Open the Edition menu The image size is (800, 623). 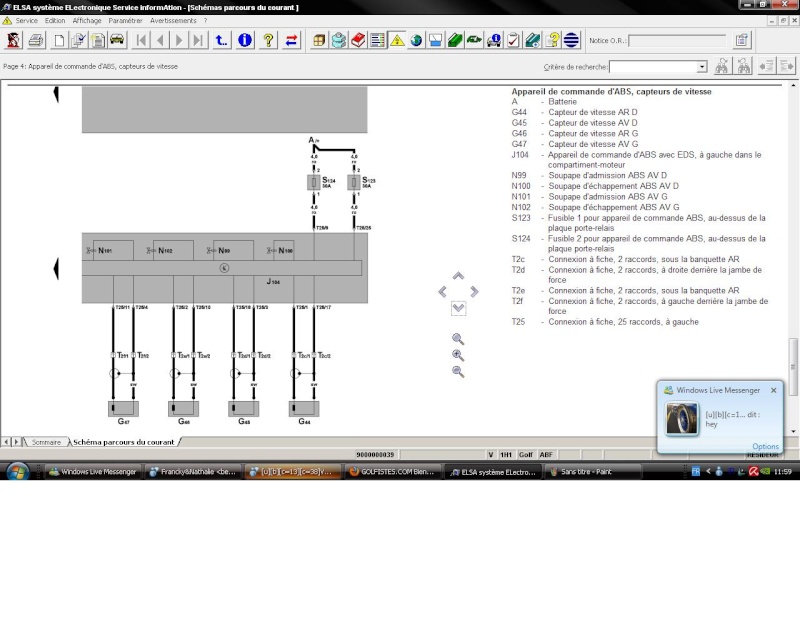55,21
